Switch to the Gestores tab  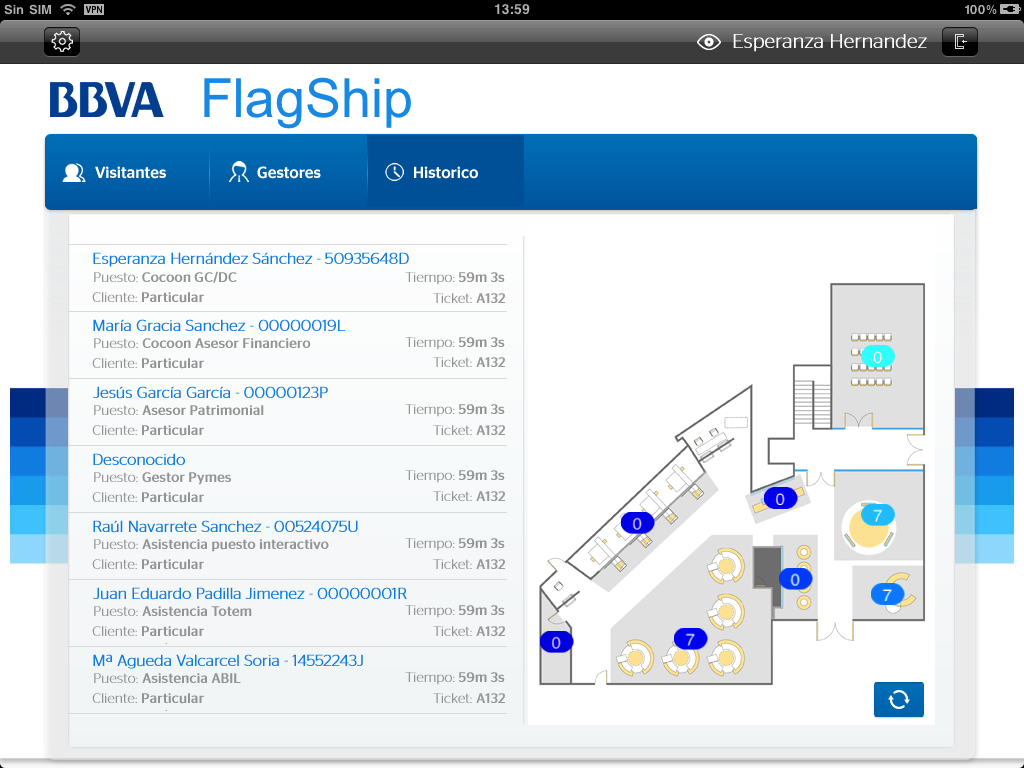pos(288,172)
